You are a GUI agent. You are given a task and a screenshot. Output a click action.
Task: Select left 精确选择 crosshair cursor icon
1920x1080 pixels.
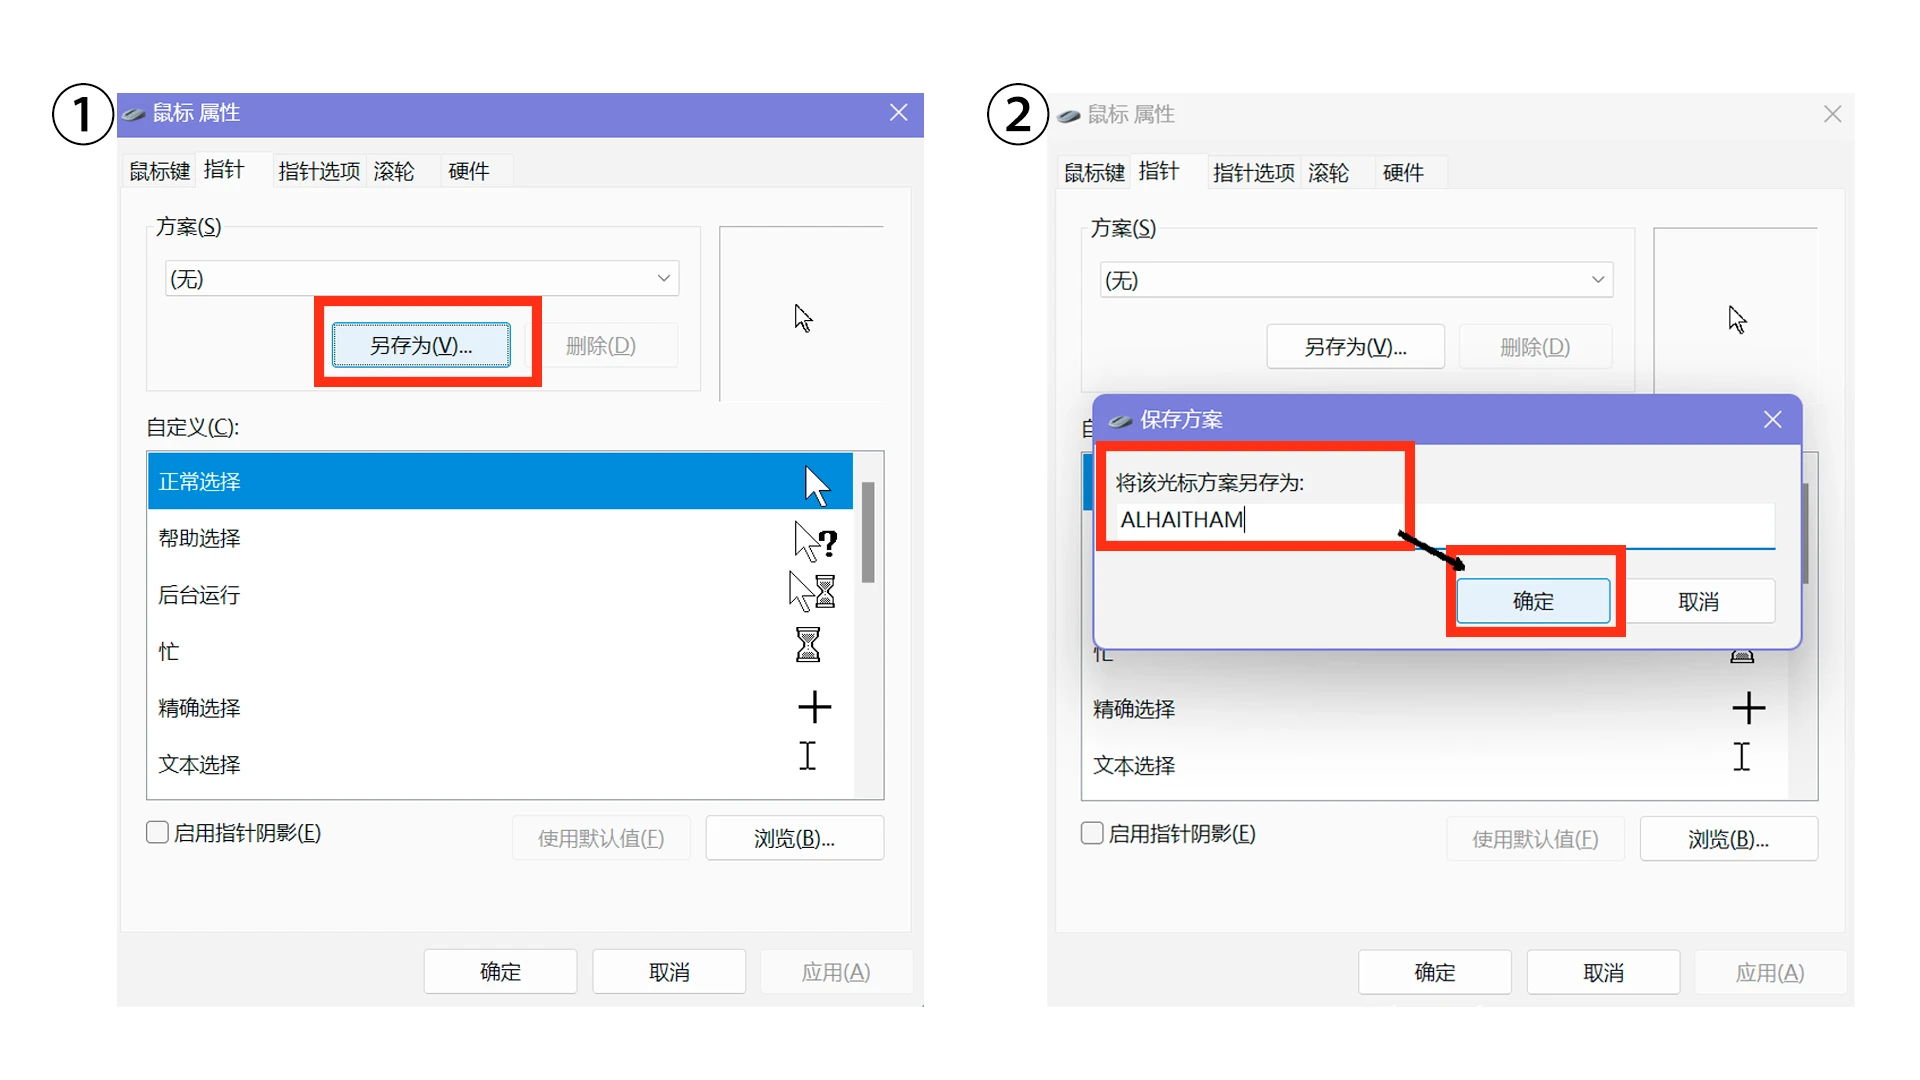(x=814, y=707)
